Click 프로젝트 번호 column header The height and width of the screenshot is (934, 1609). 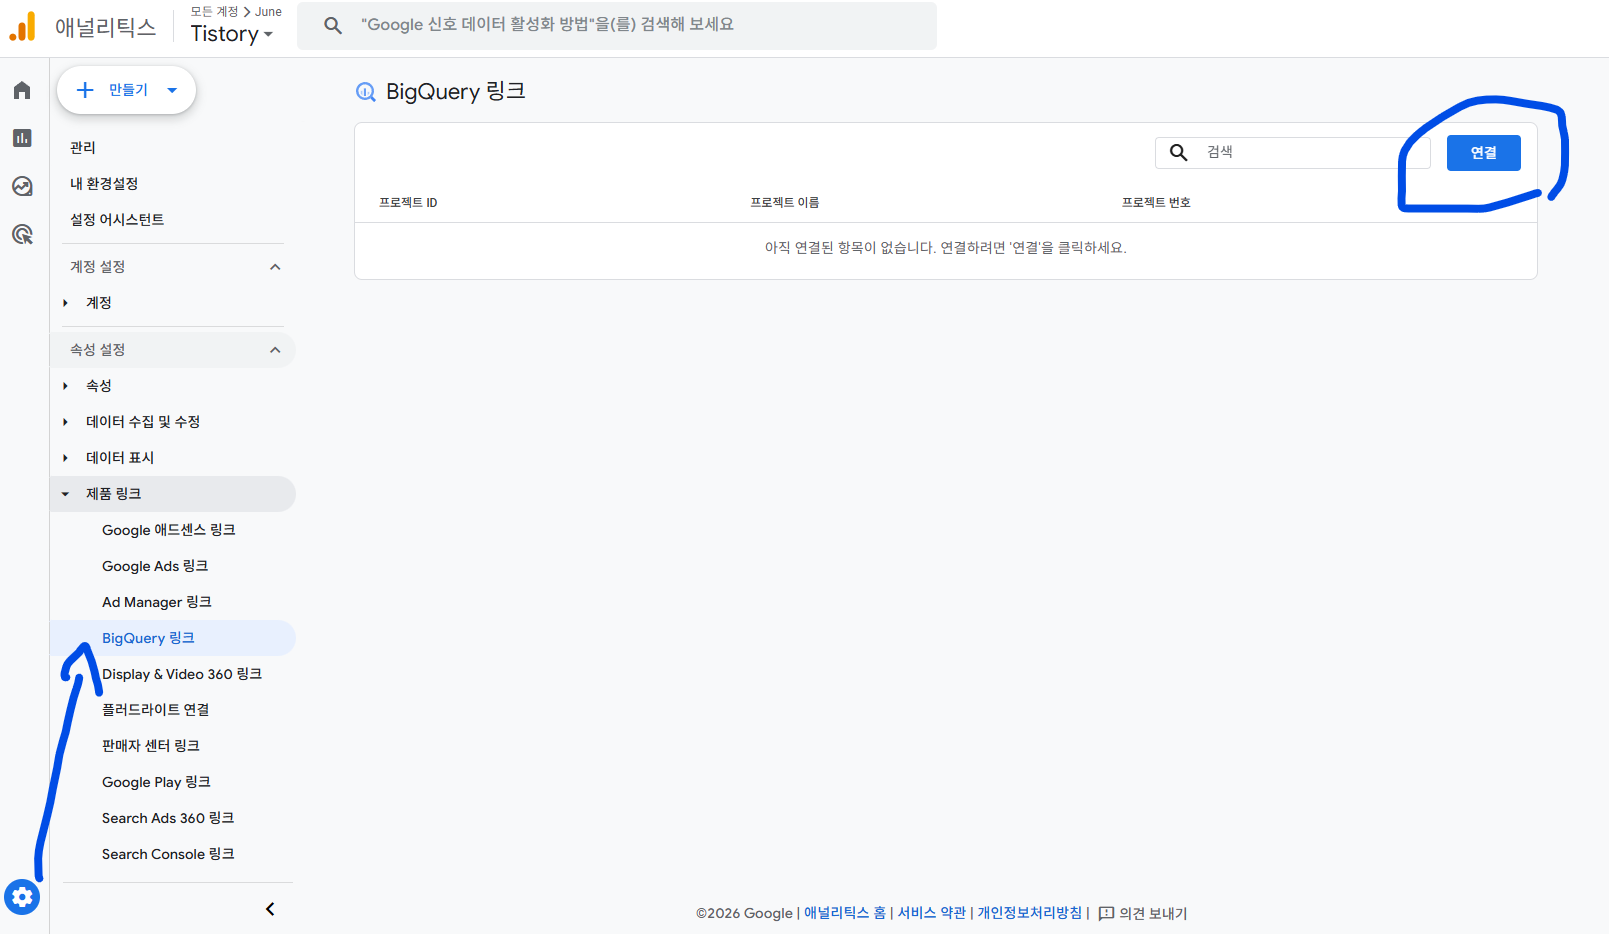point(1156,203)
